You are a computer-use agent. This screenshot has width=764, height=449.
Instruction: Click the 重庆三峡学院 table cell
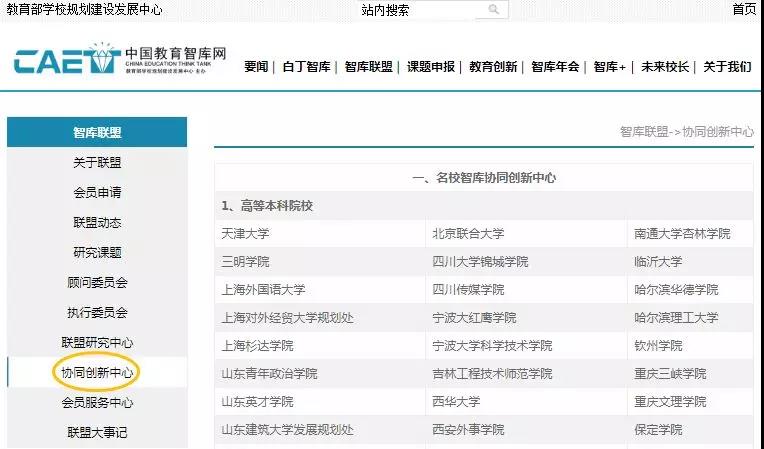click(690, 374)
